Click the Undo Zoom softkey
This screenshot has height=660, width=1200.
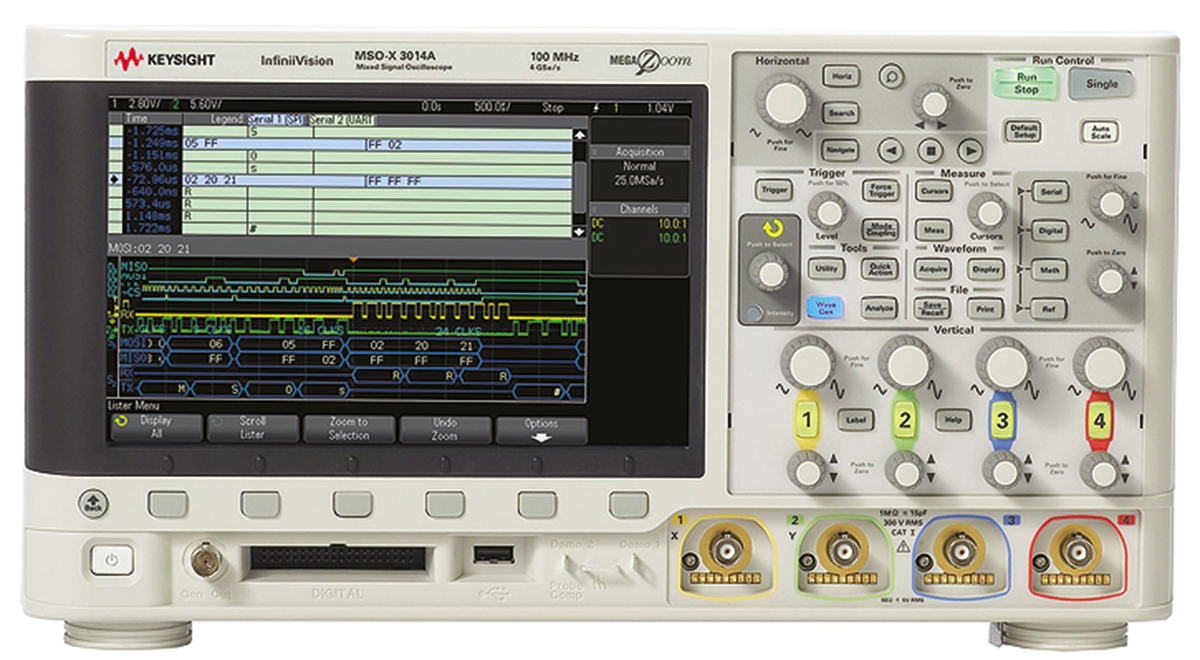click(x=445, y=429)
